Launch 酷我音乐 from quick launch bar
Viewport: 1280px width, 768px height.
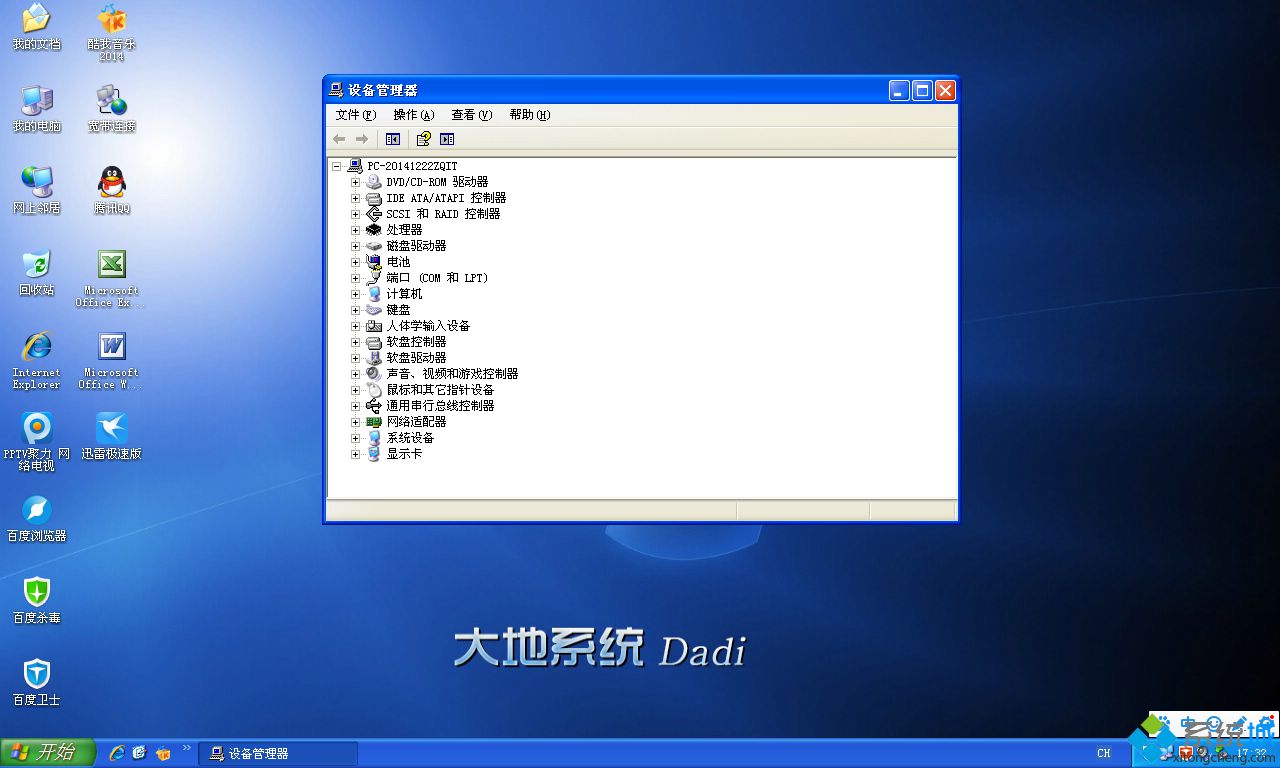(x=163, y=753)
